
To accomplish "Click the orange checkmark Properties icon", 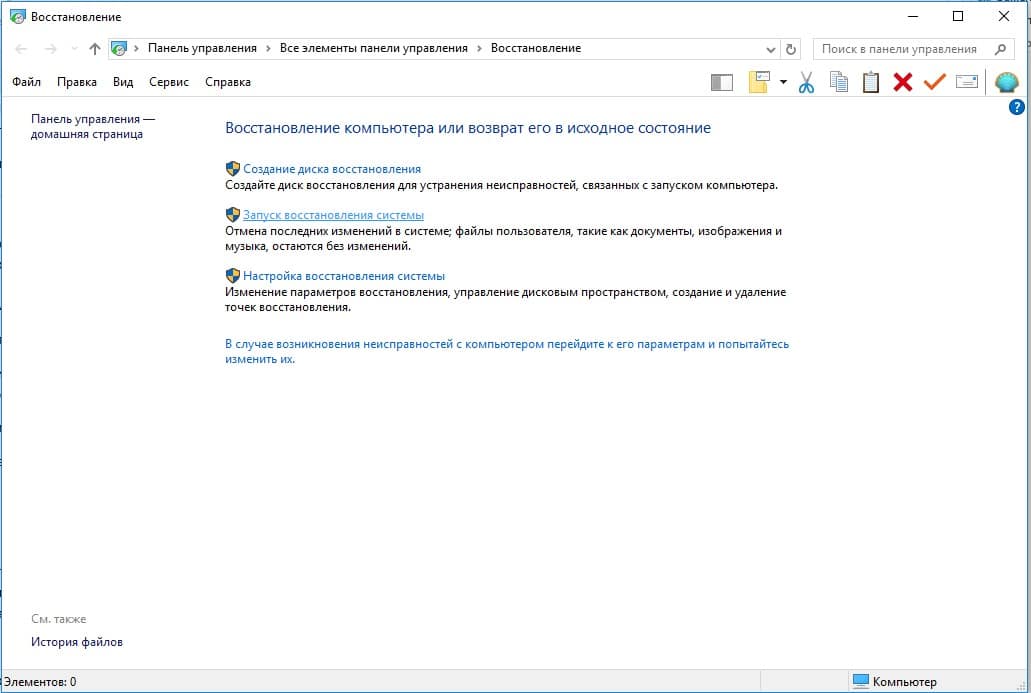I will pyautogui.click(x=935, y=83).
